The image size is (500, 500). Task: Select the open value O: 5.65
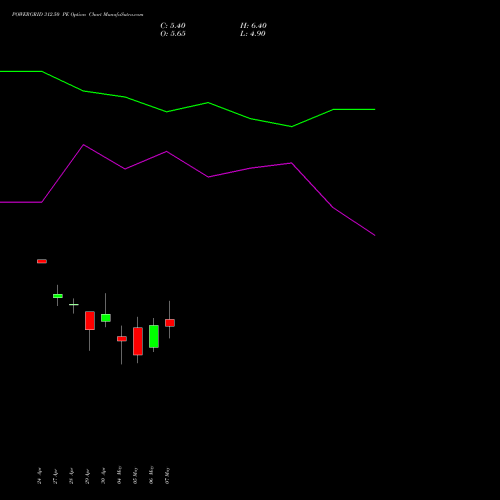tap(173, 34)
